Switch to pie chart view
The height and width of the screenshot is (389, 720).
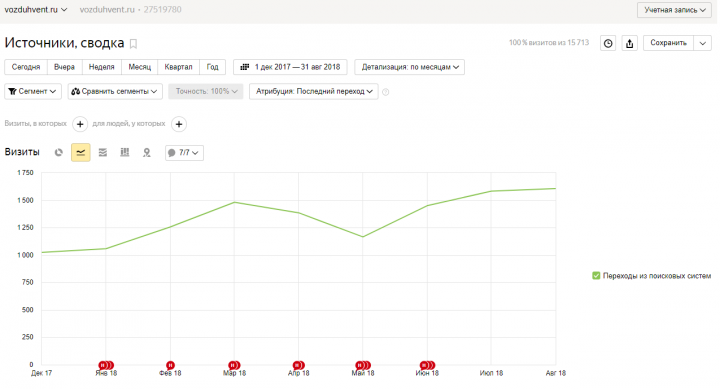pos(58,152)
